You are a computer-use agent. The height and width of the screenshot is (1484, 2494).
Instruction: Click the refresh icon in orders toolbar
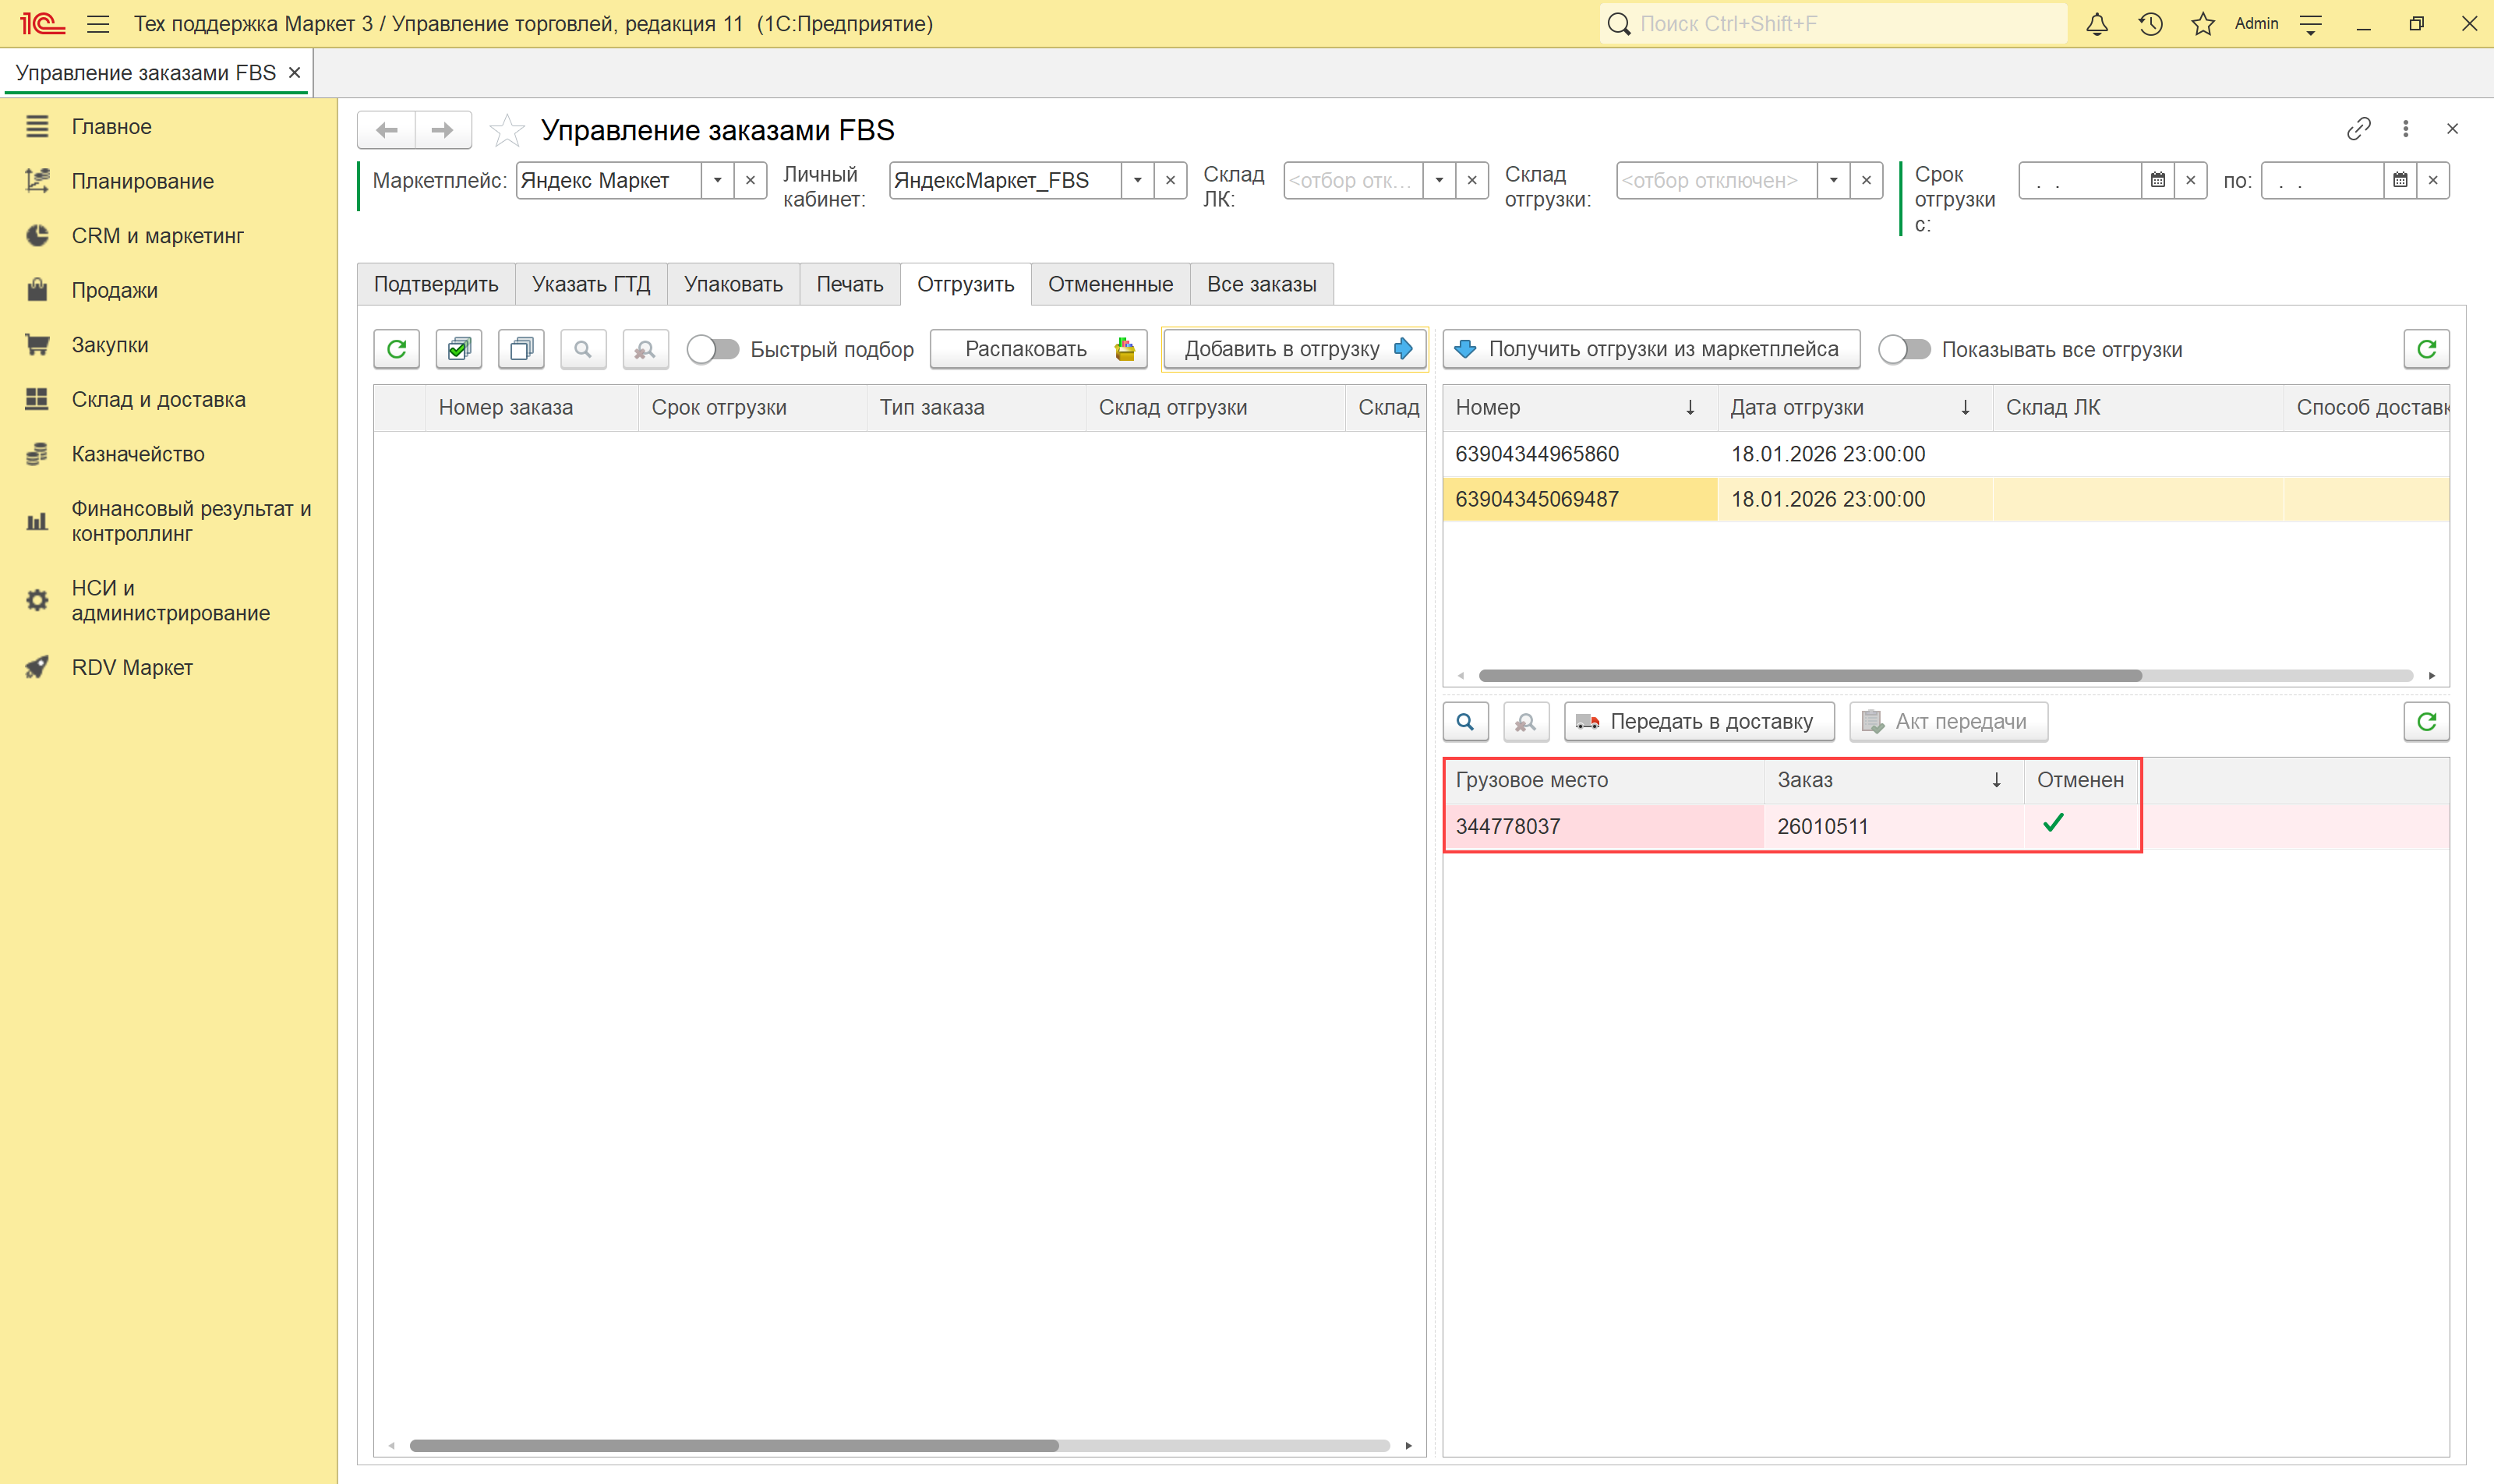point(396,349)
